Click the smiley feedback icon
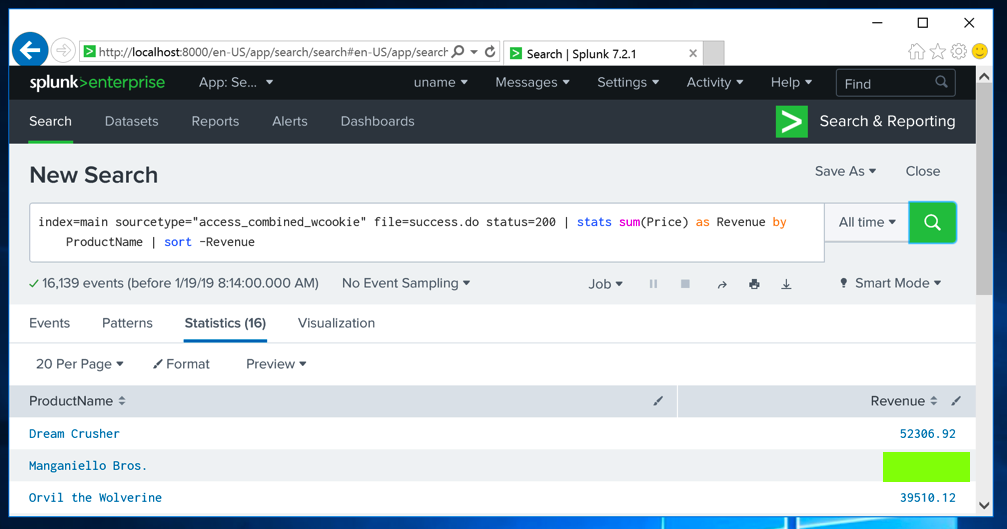 coord(979,51)
